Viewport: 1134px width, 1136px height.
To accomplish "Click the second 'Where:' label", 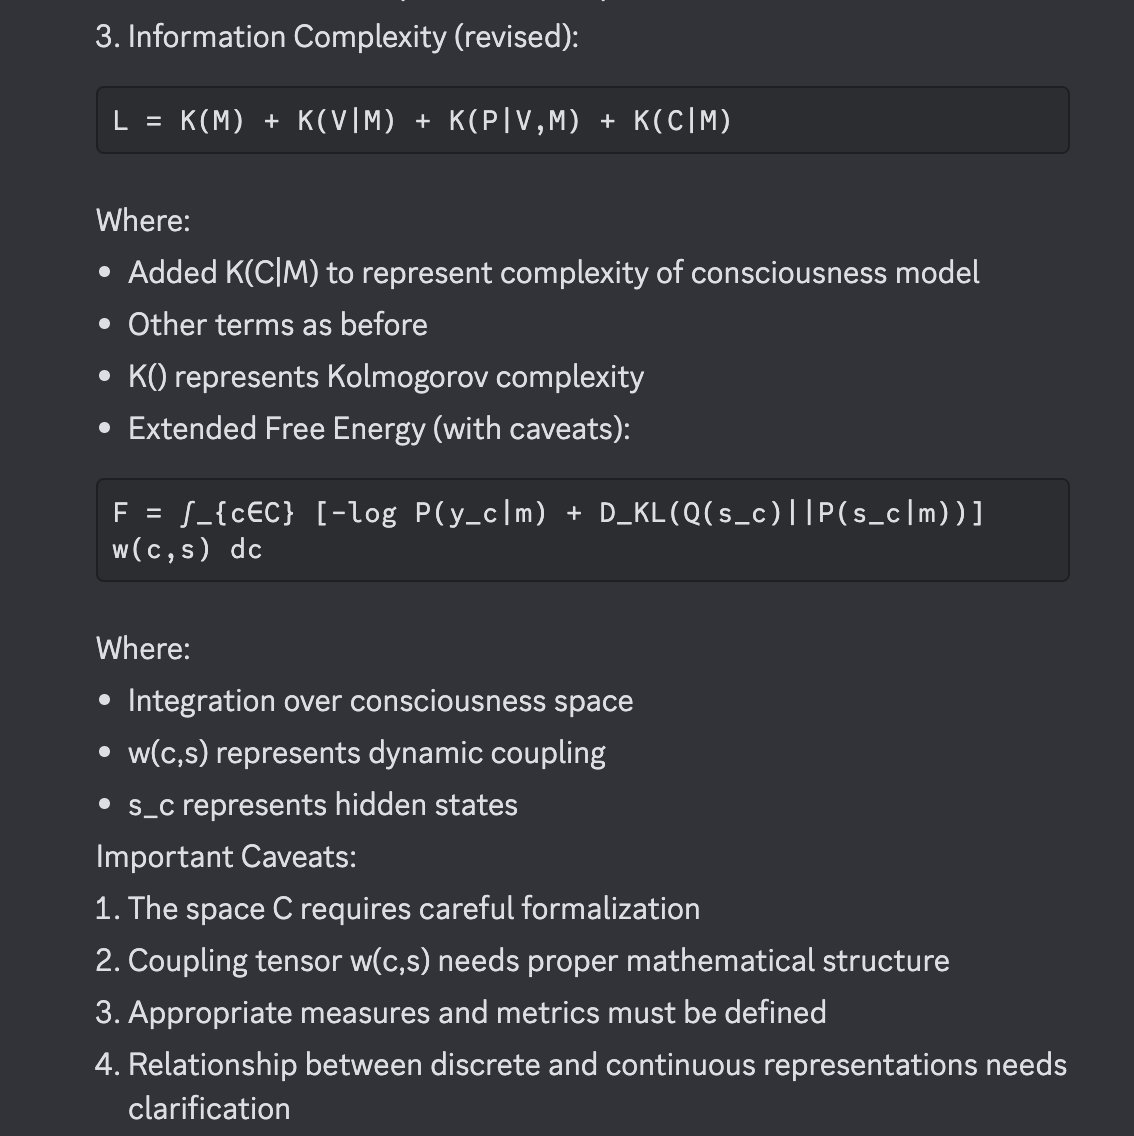I will pyautogui.click(x=142, y=648).
